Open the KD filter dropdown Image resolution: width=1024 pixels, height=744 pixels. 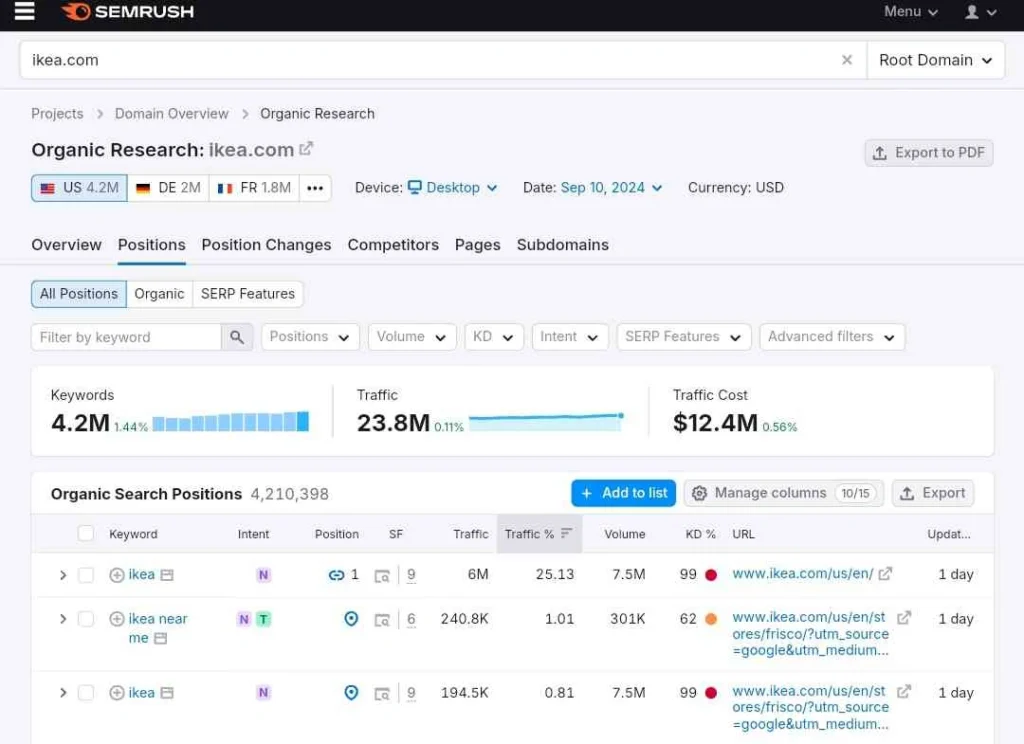tap(494, 337)
